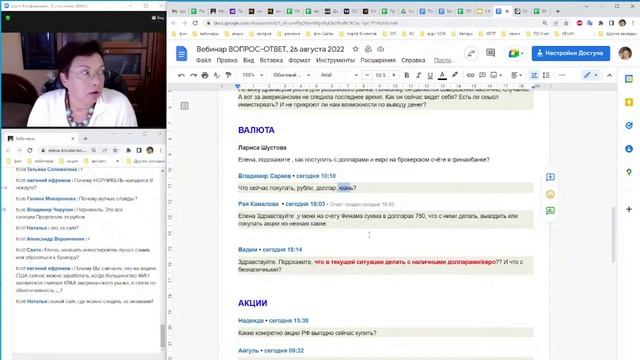The image size is (640, 360).
Task: Open the text alignment dropdown
Action: coord(517,75)
